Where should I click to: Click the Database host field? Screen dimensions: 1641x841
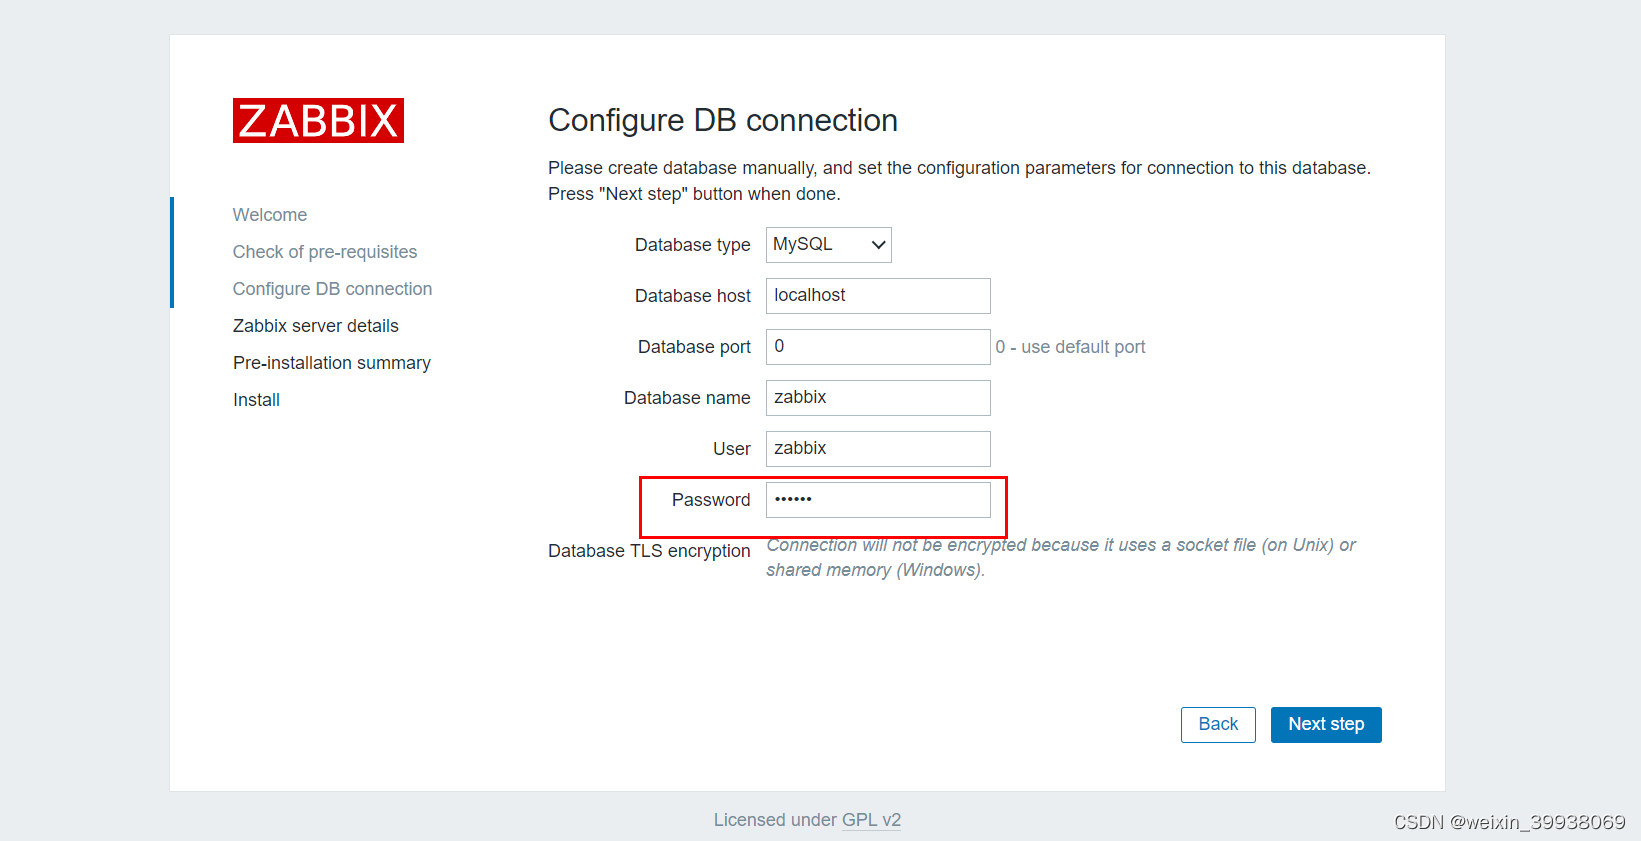[878, 296]
